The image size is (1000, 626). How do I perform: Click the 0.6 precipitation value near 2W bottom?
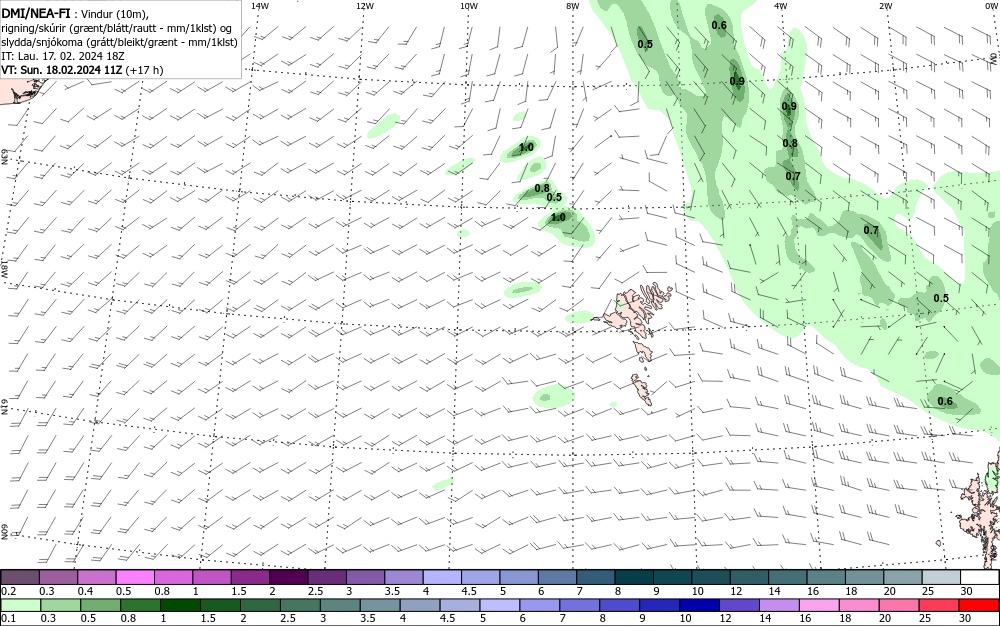tap(945, 401)
